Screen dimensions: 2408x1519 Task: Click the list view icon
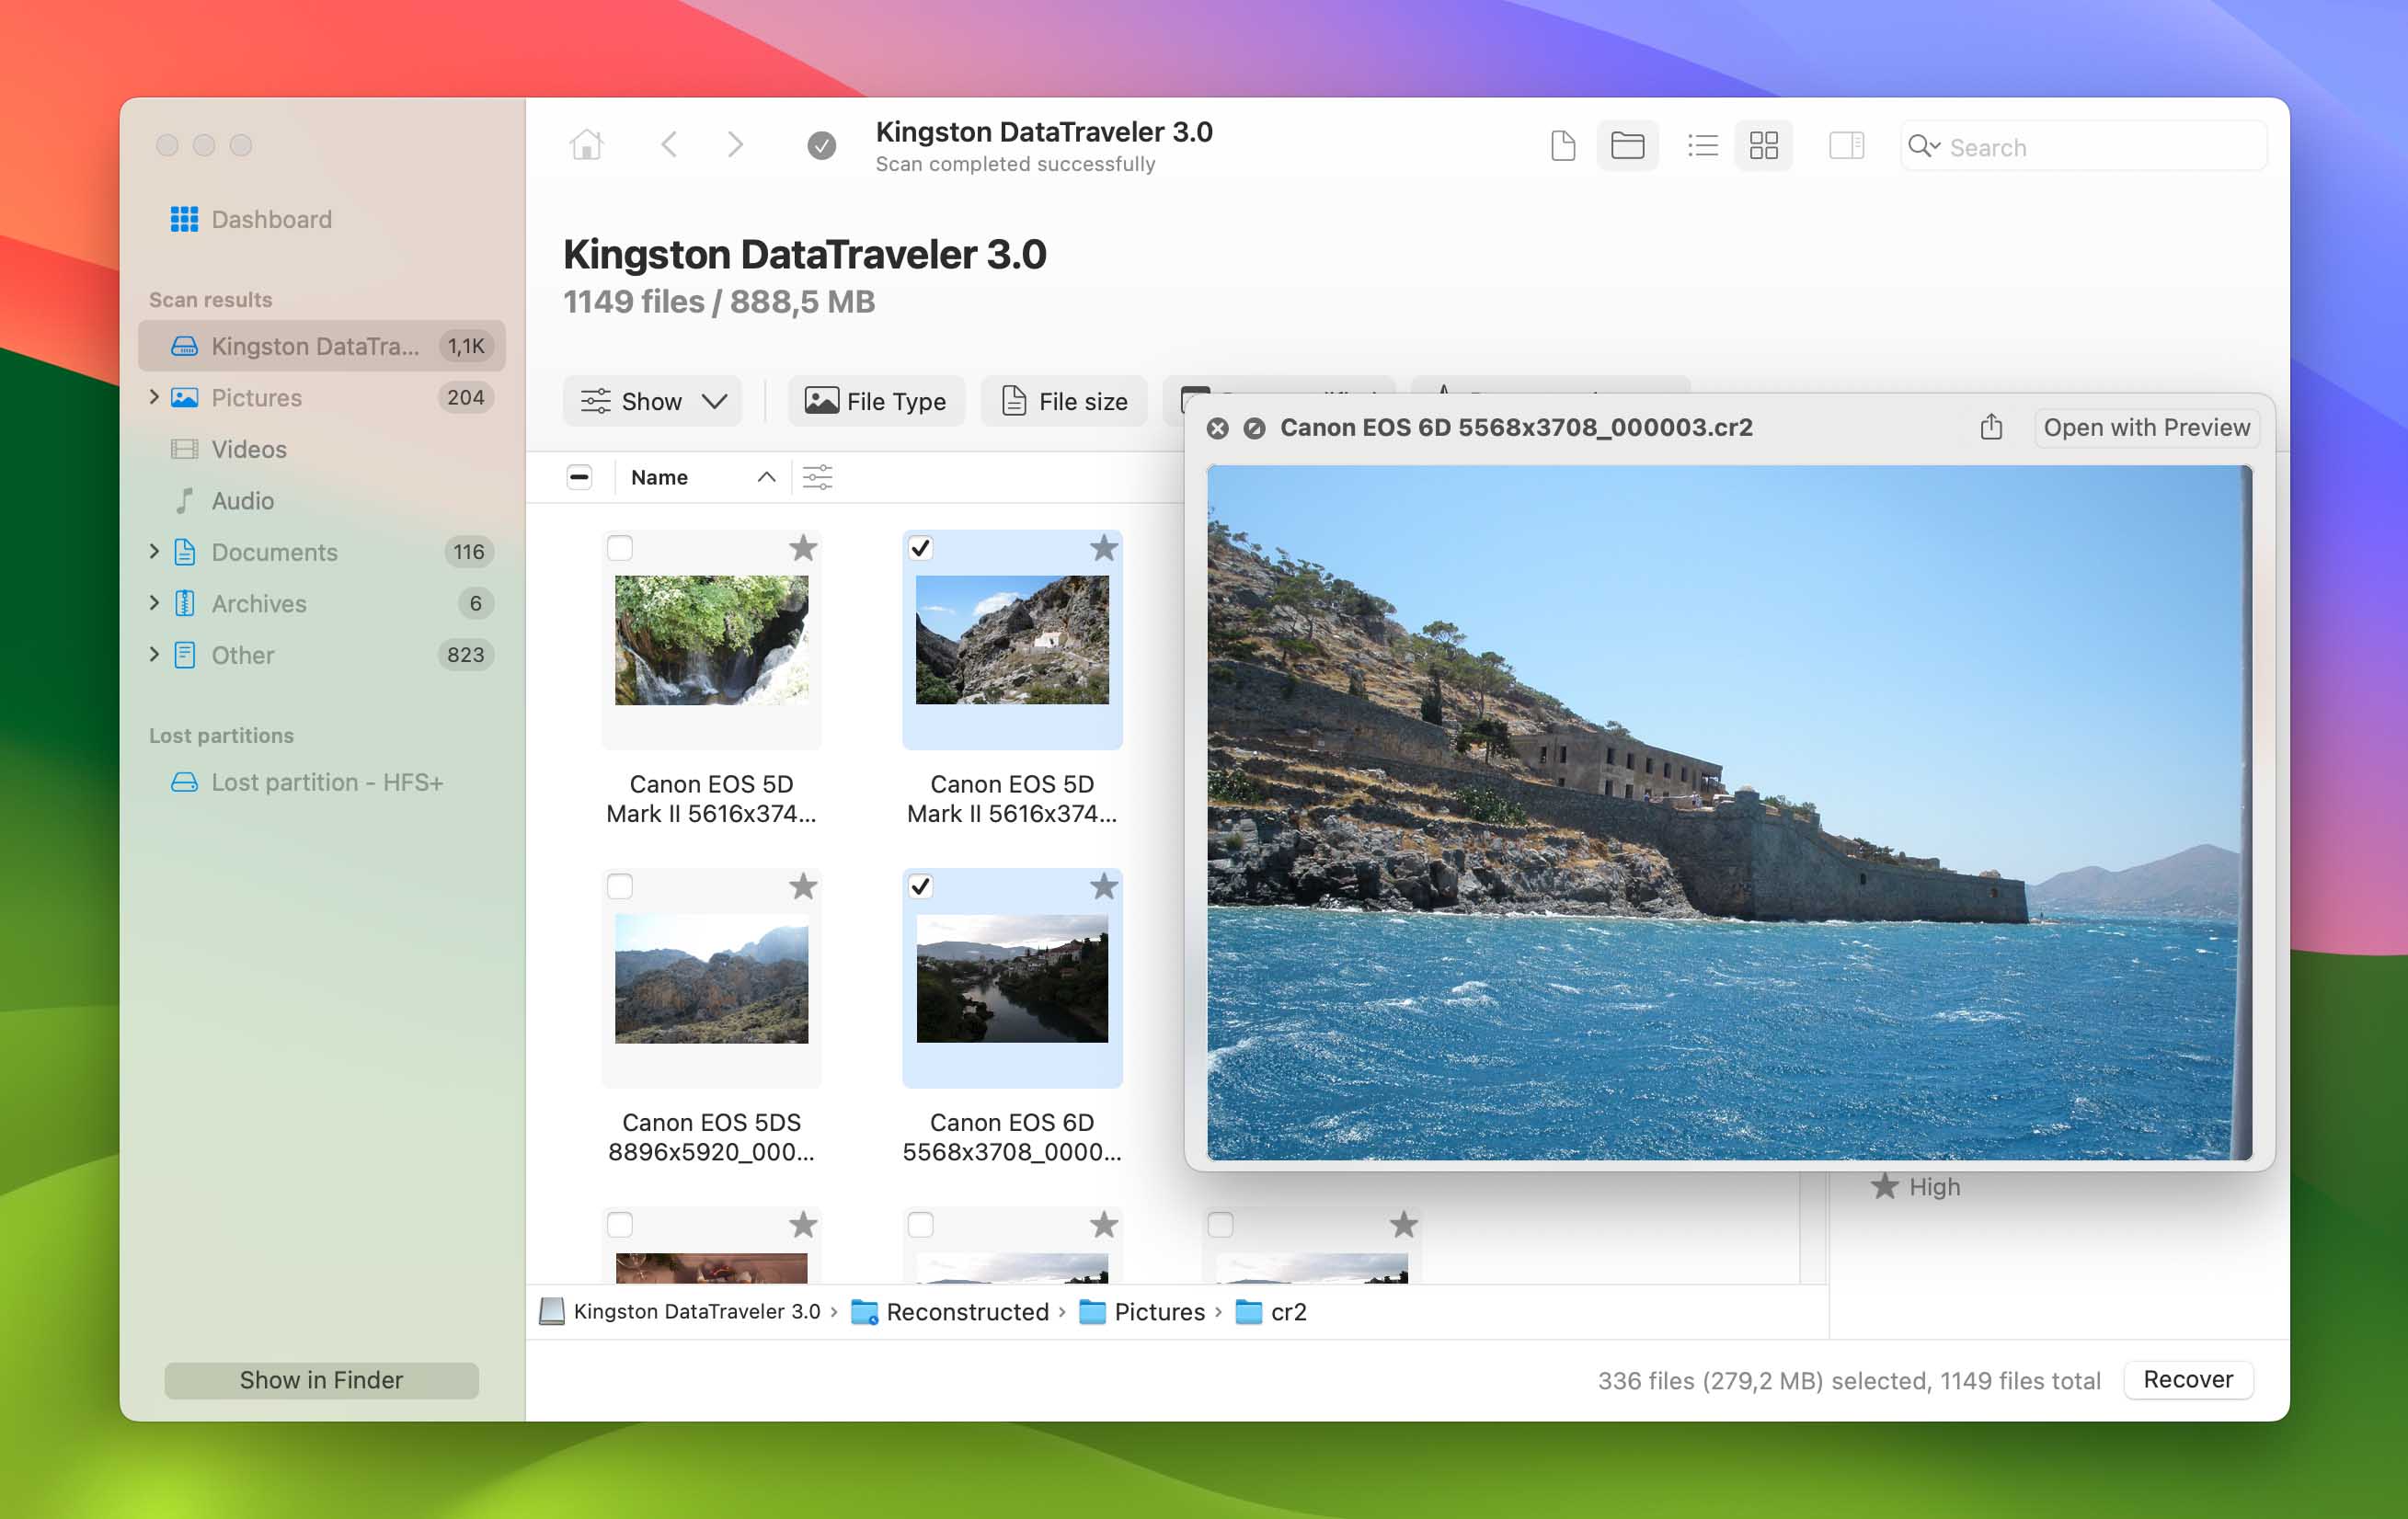[x=1701, y=147]
